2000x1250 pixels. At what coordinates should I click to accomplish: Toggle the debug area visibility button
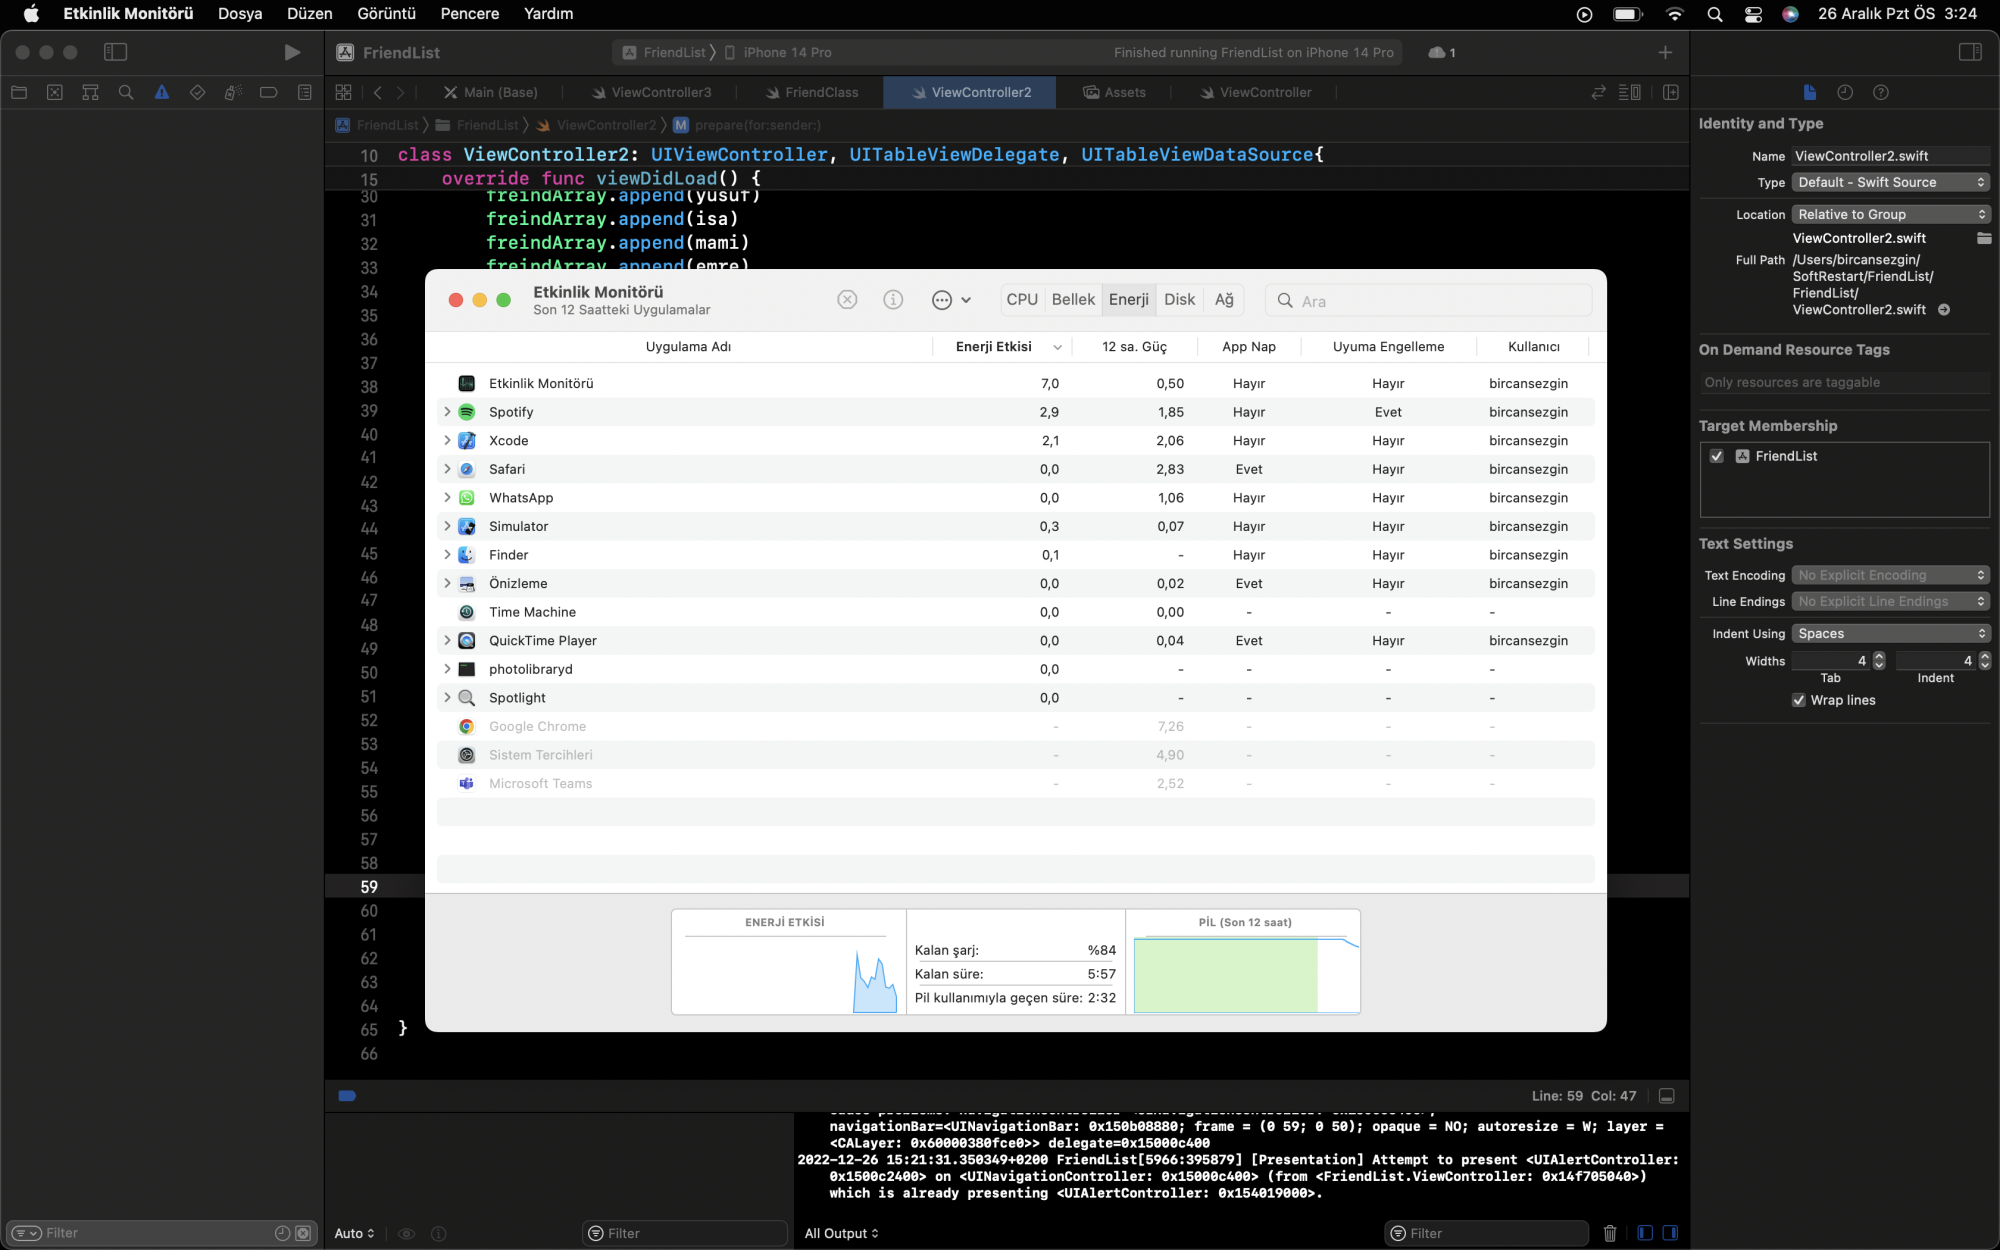(x=1667, y=1096)
